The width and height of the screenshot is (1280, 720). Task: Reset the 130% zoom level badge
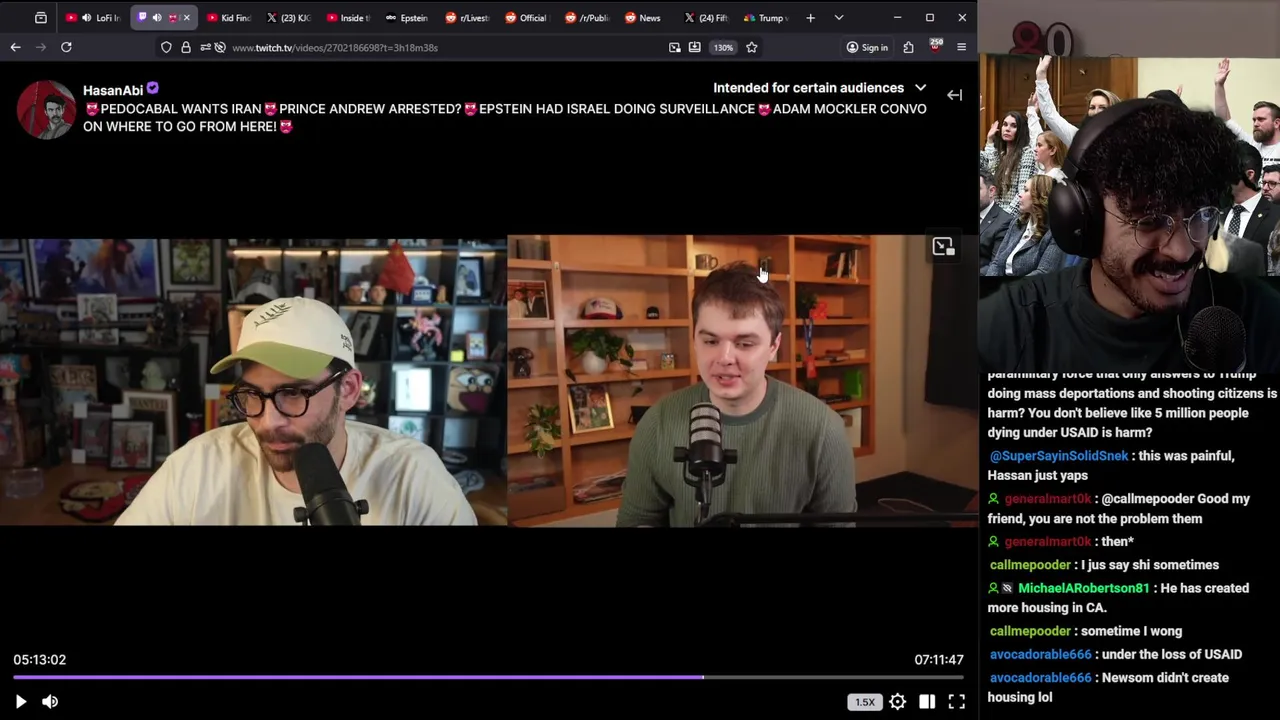(722, 47)
